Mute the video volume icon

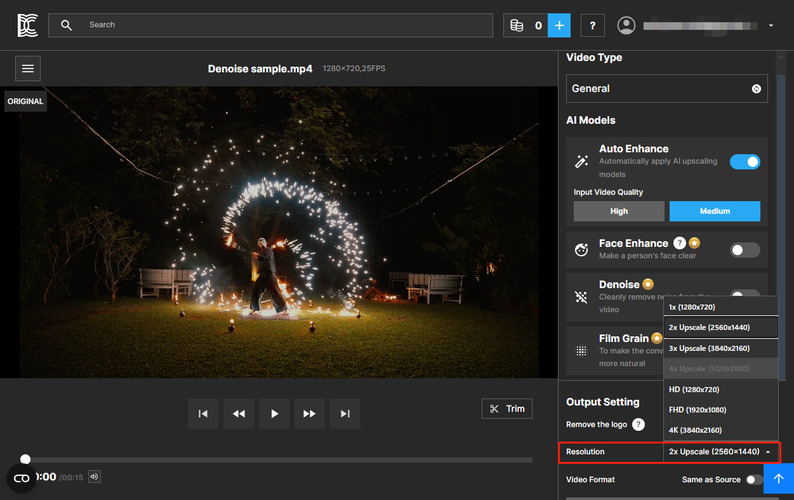tap(94, 477)
